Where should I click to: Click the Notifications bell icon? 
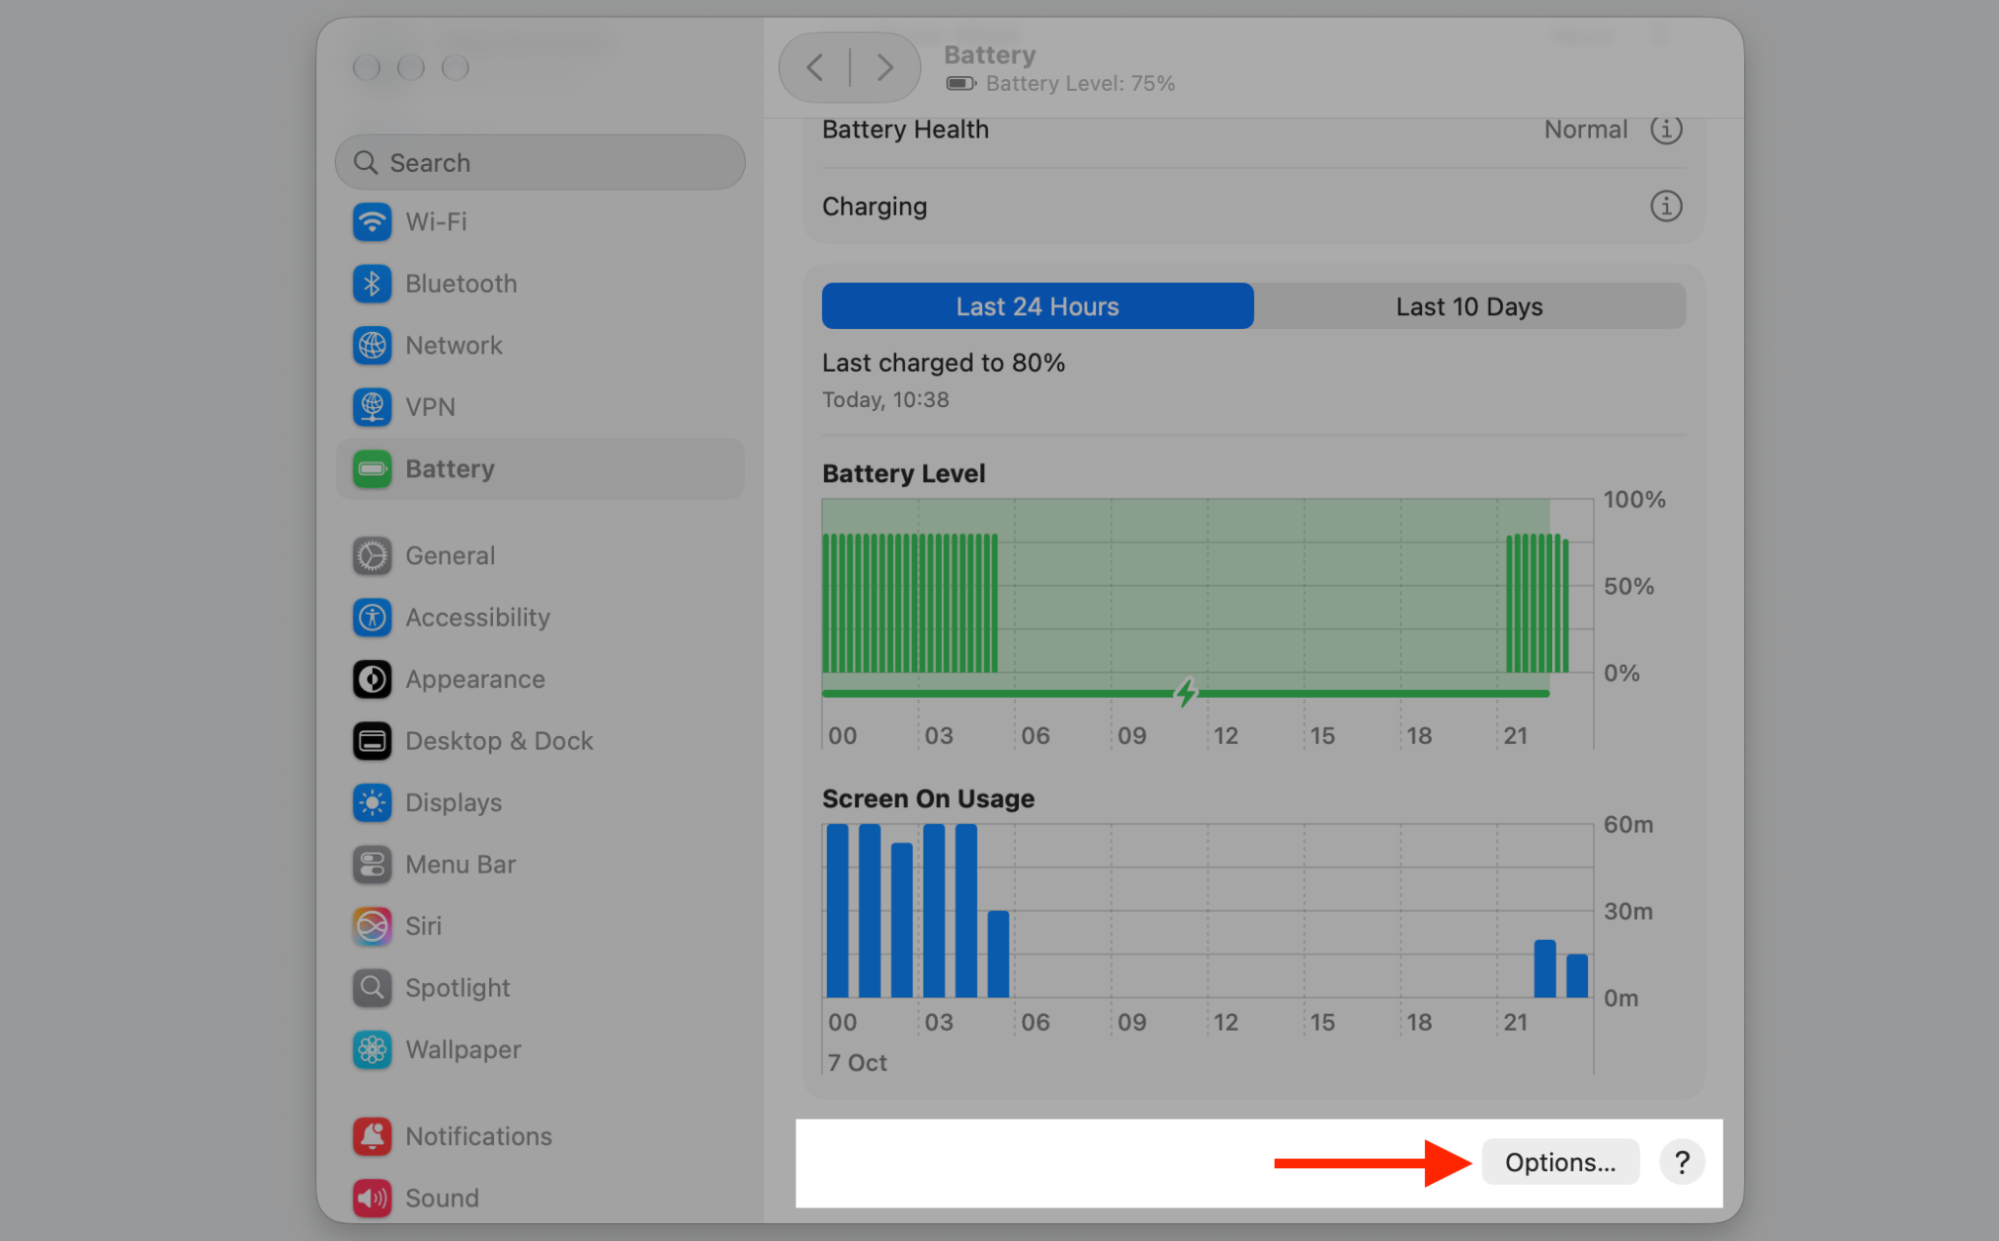click(372, 1137)
